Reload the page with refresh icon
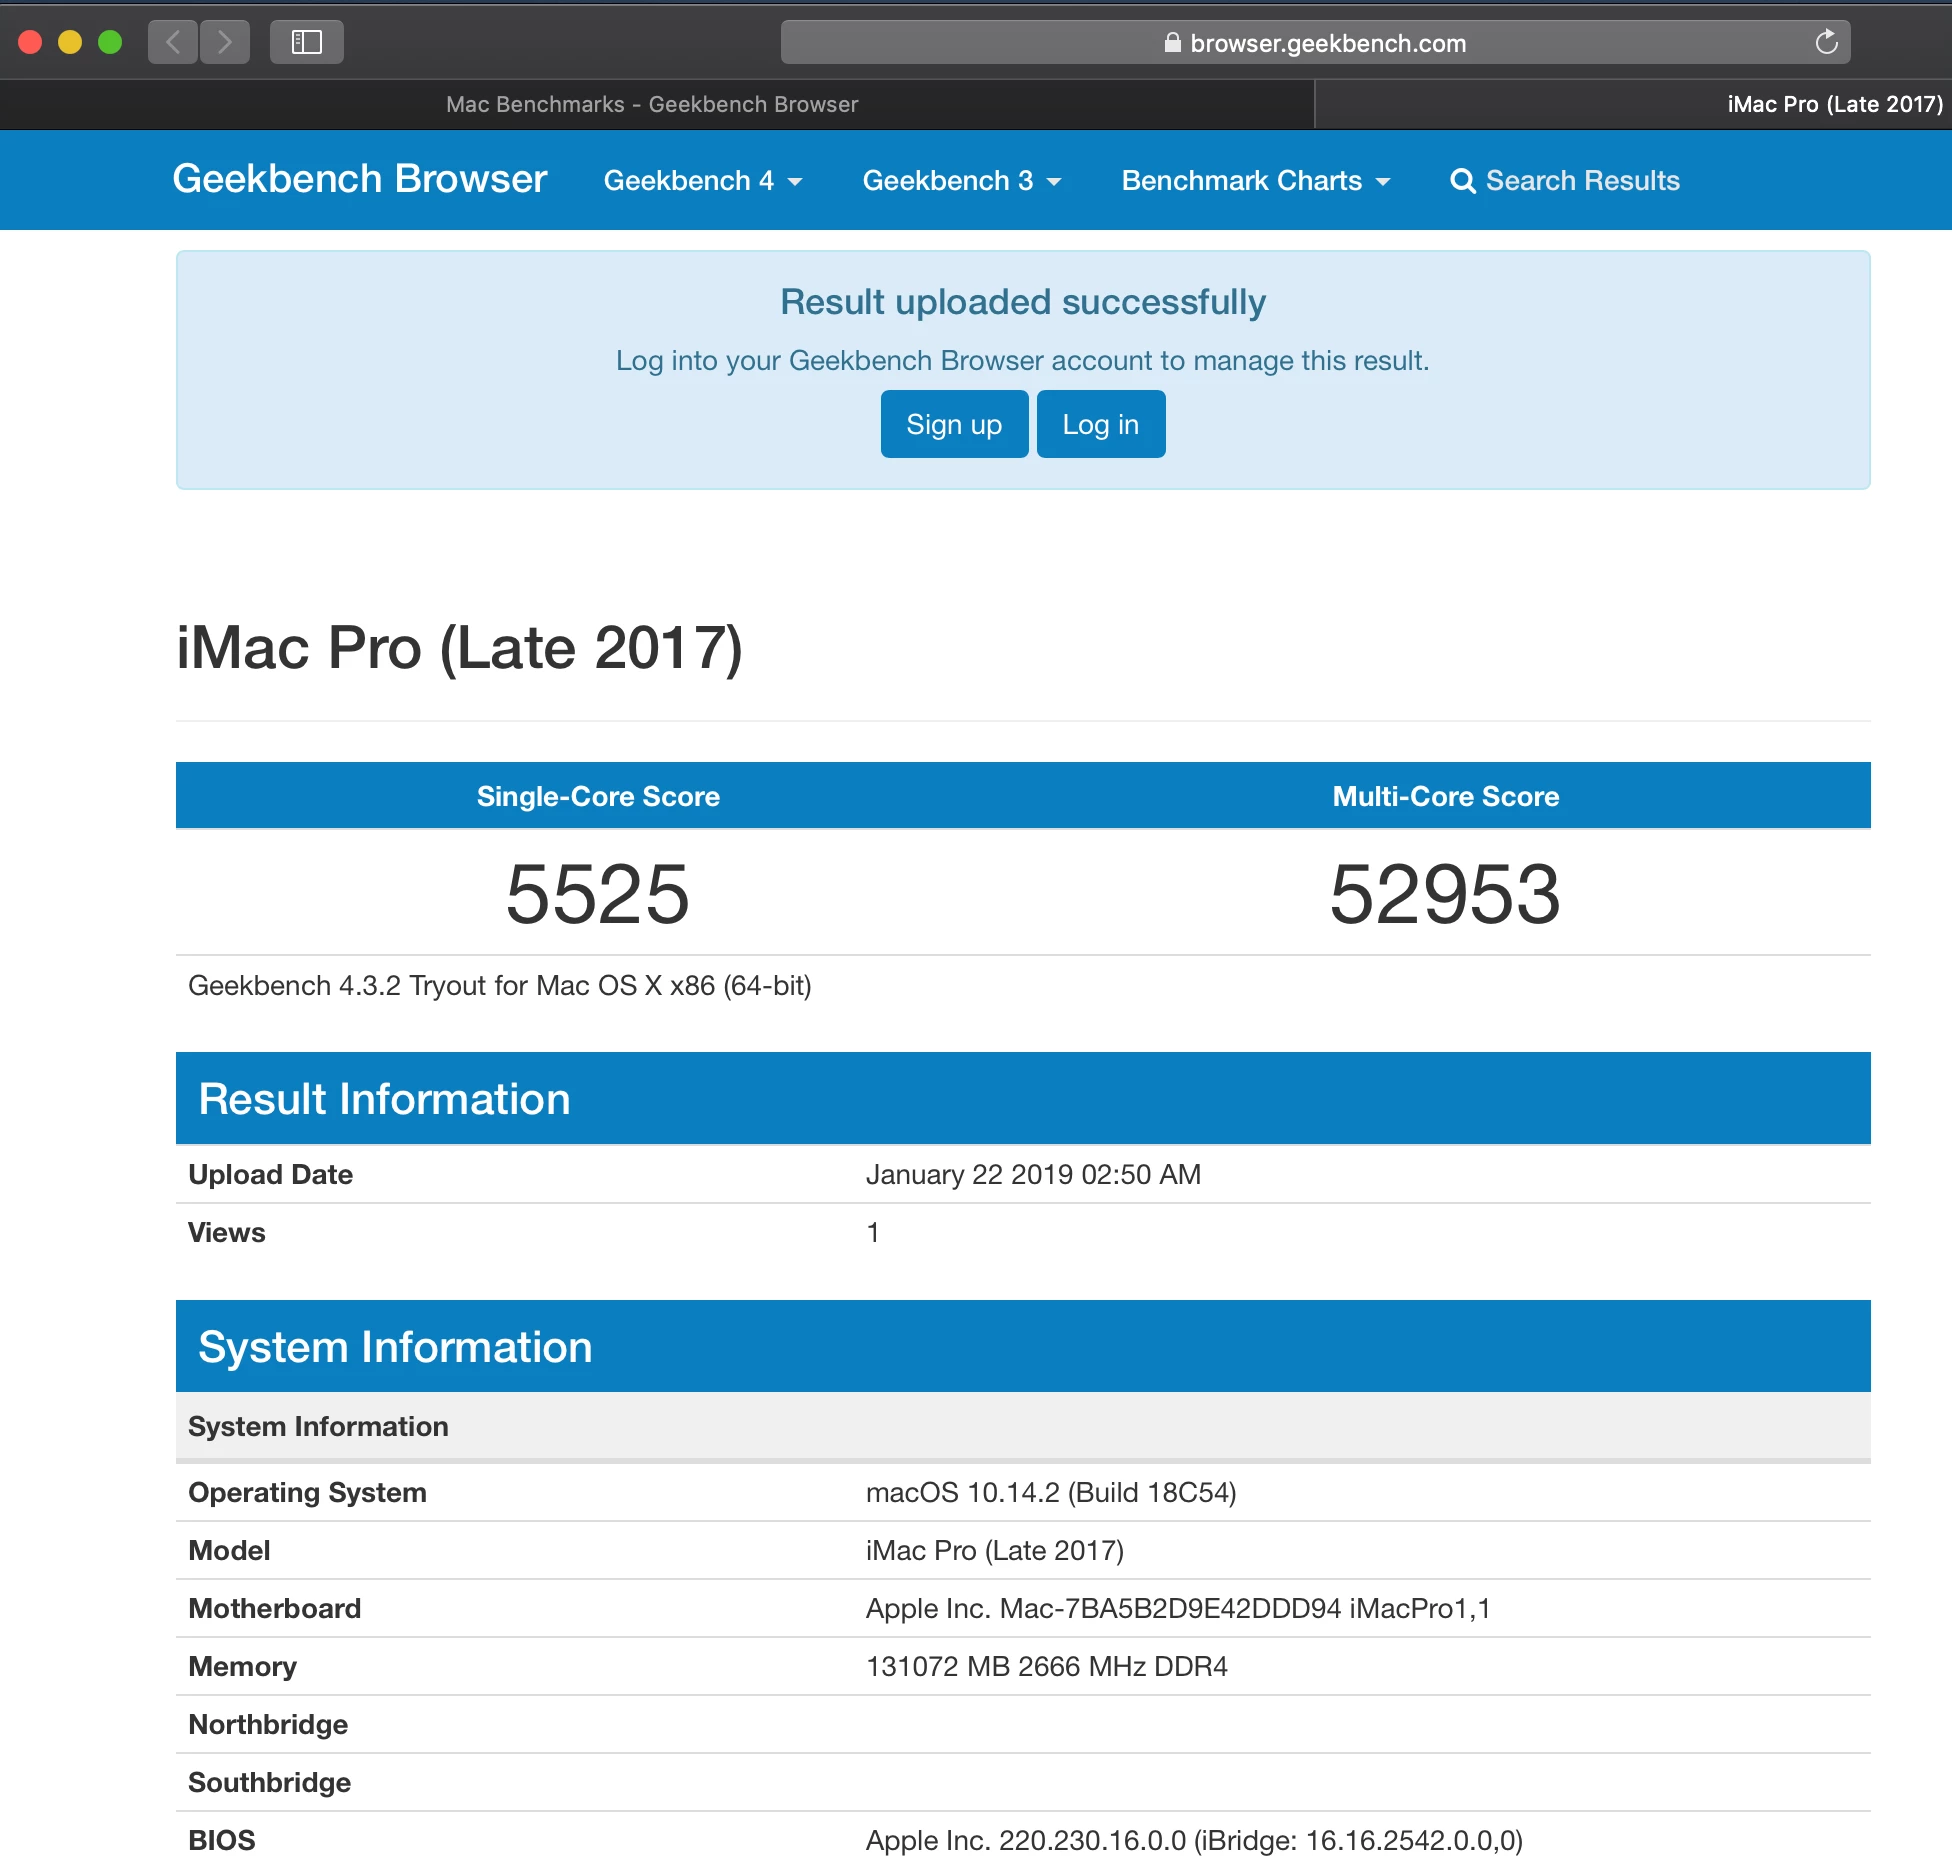1952x1866 pixels. click(x=1826, y=42)
